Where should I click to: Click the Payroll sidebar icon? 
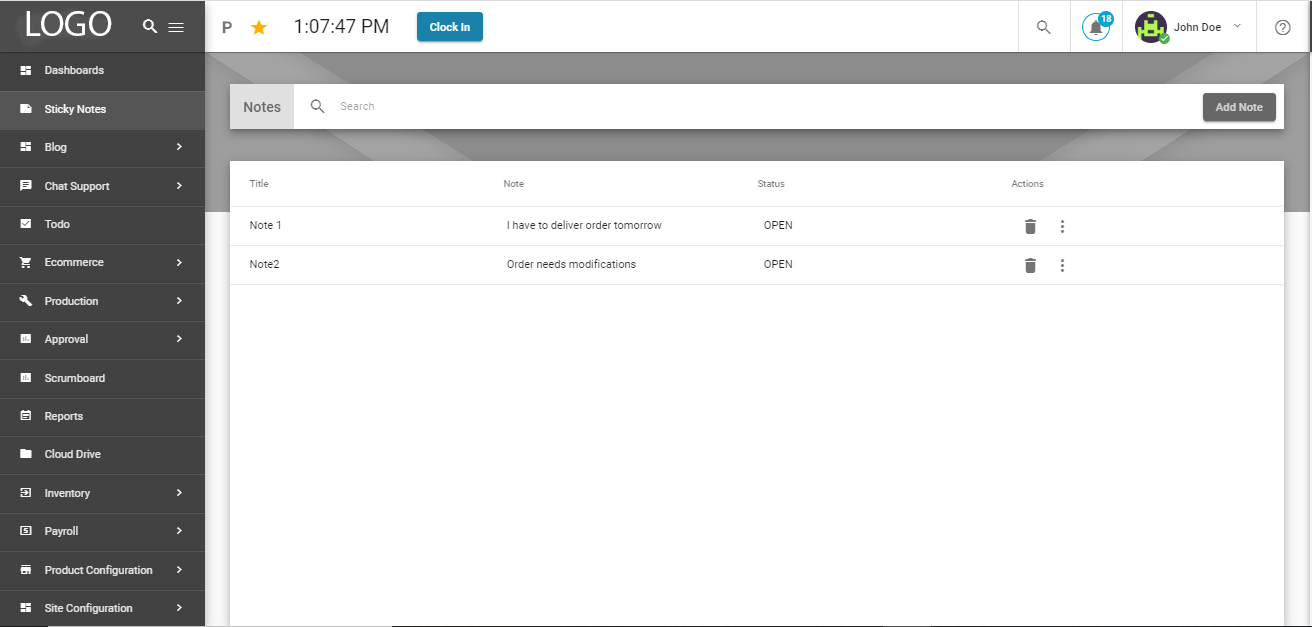[x=26, y=531]
